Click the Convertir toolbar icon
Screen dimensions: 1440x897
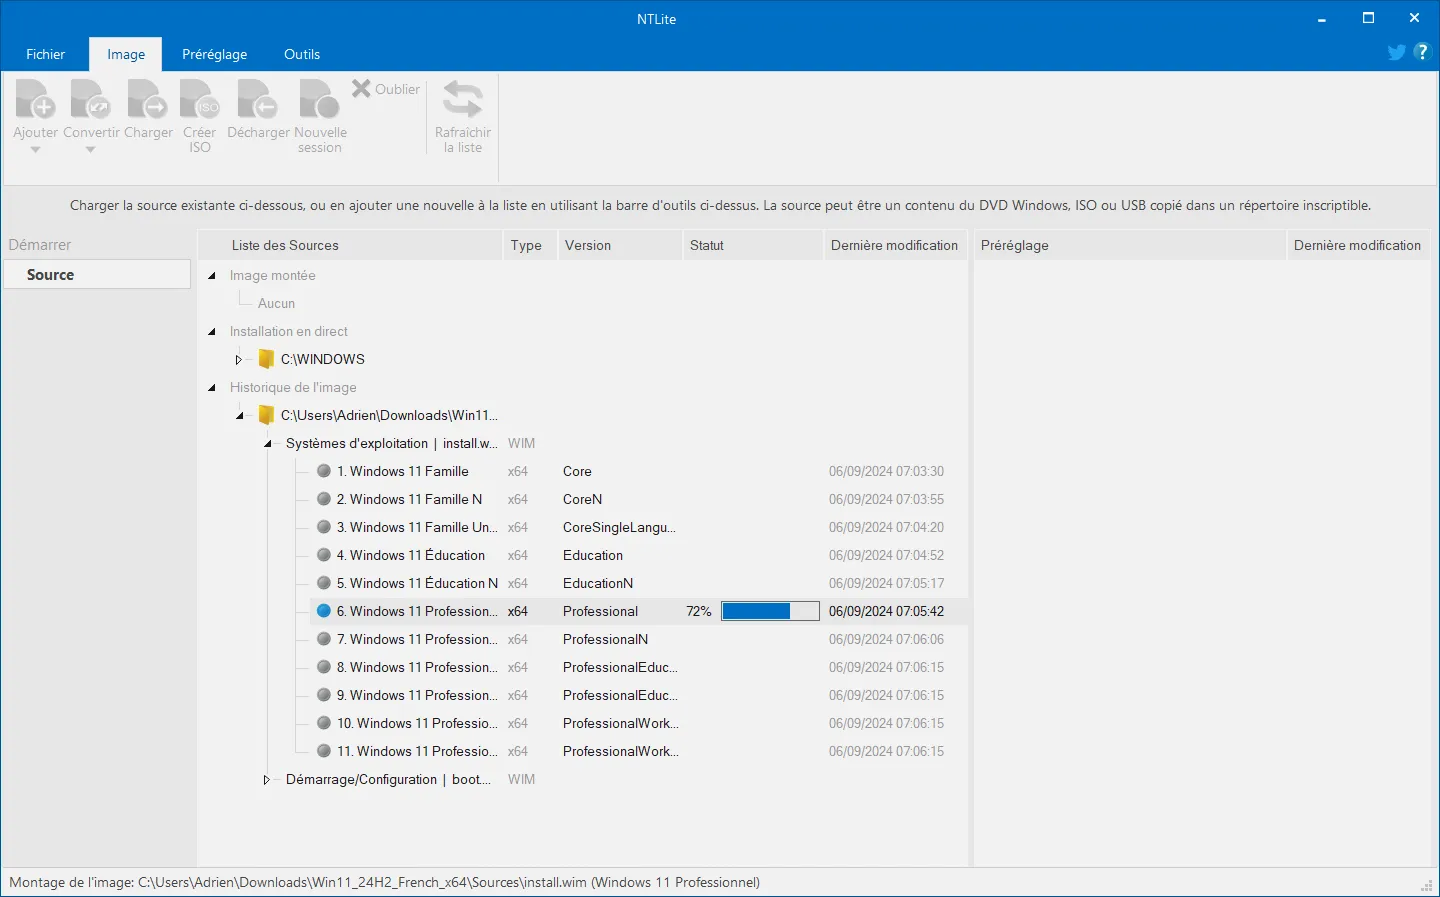point(90,100)
